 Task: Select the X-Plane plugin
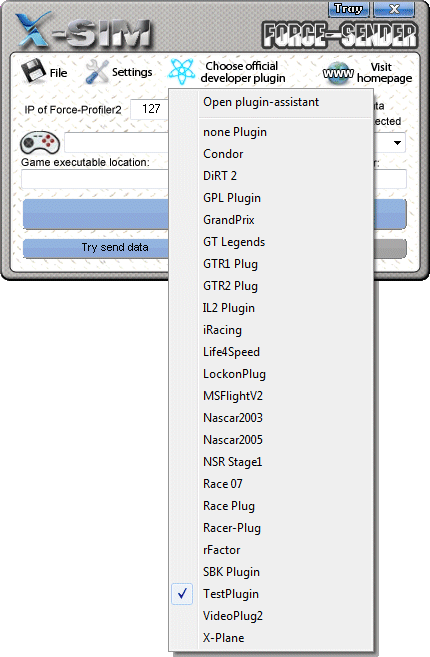coord(271,638)
